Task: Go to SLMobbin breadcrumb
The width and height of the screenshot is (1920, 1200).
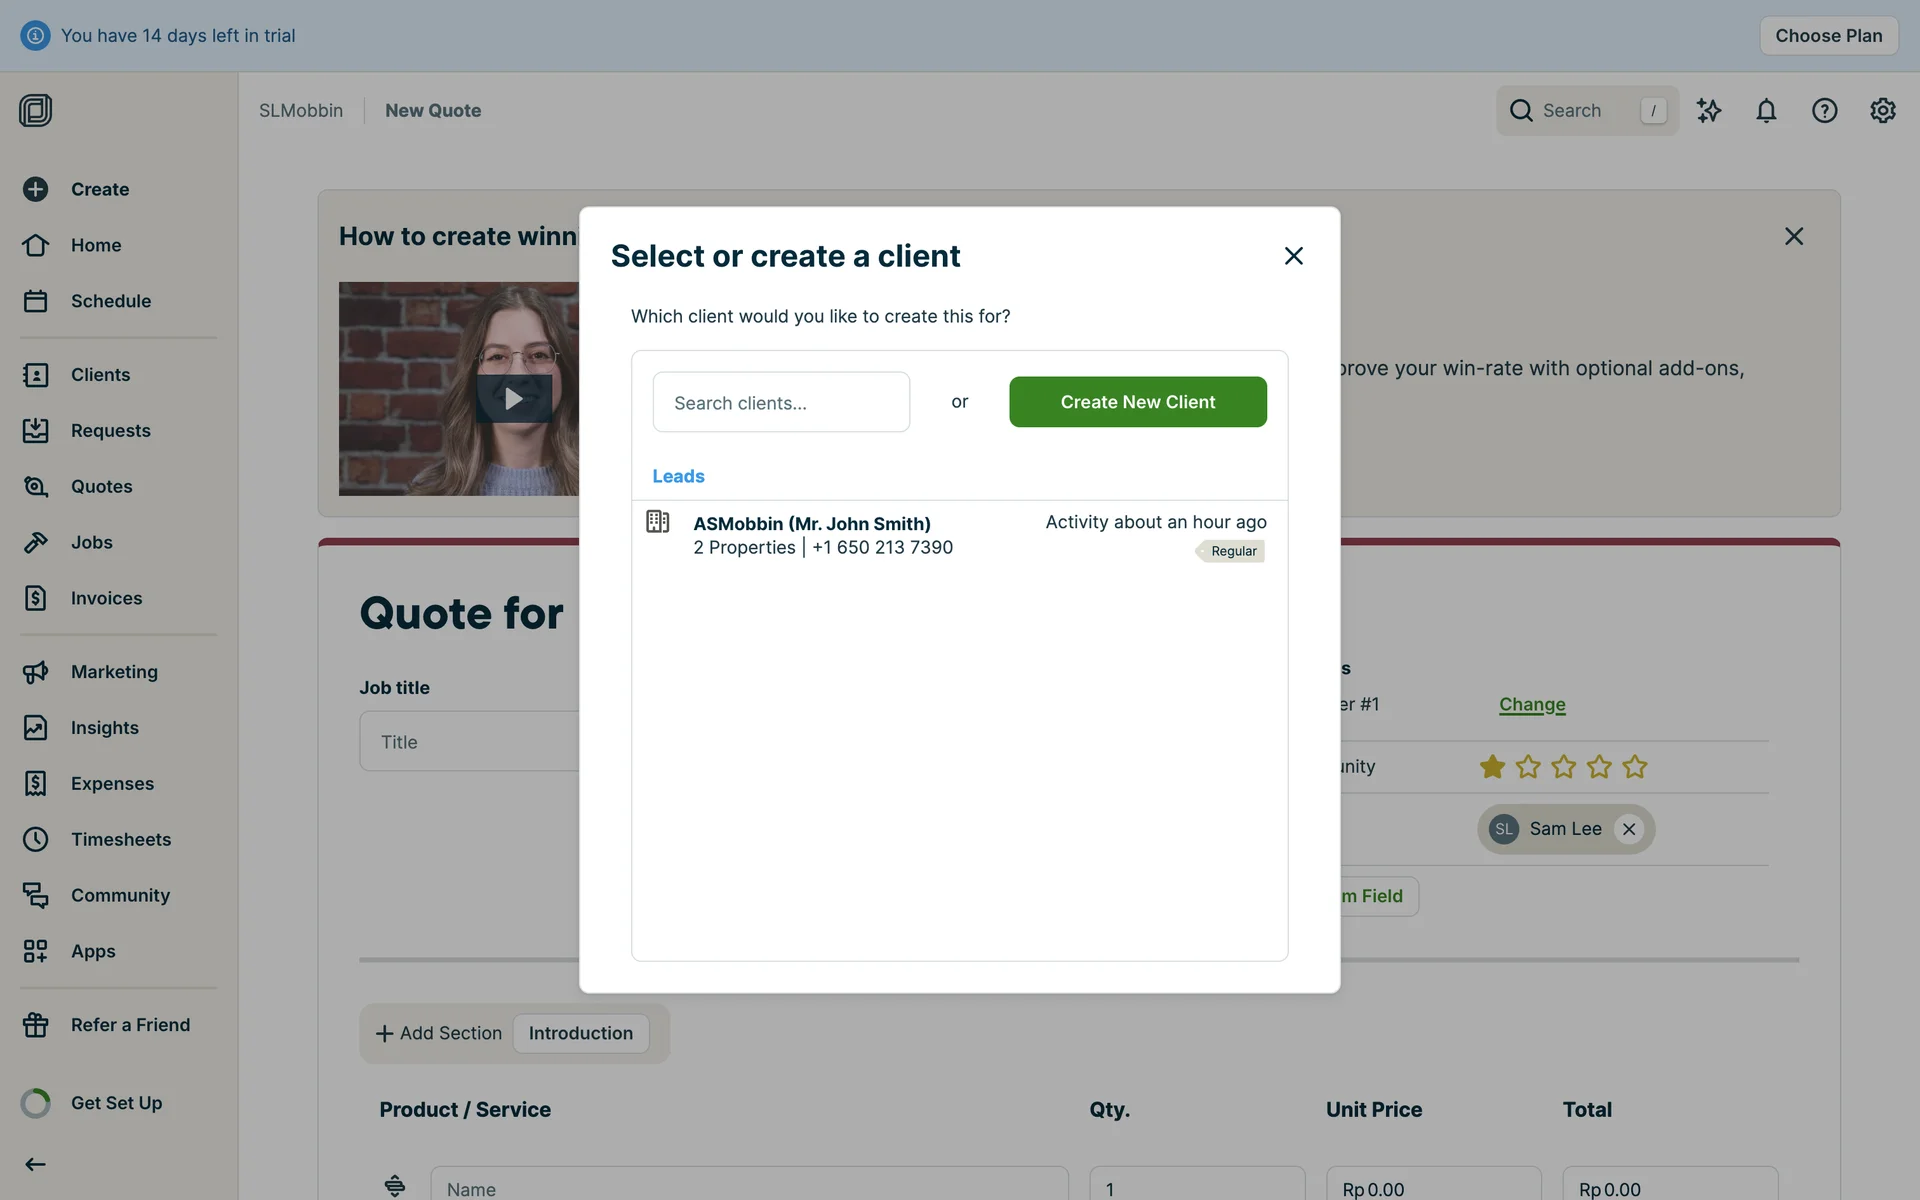Action: 300,111
